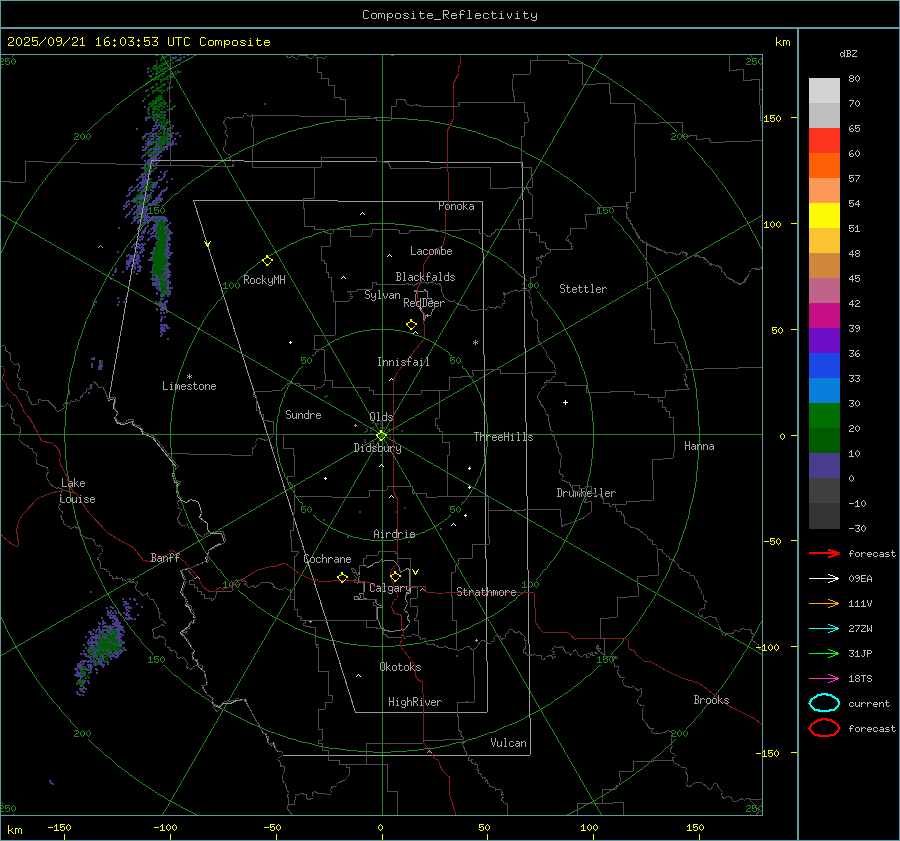This screenshot has height=841, width=900.
Task: Select the Drumheller label on map
Action: 586,493
